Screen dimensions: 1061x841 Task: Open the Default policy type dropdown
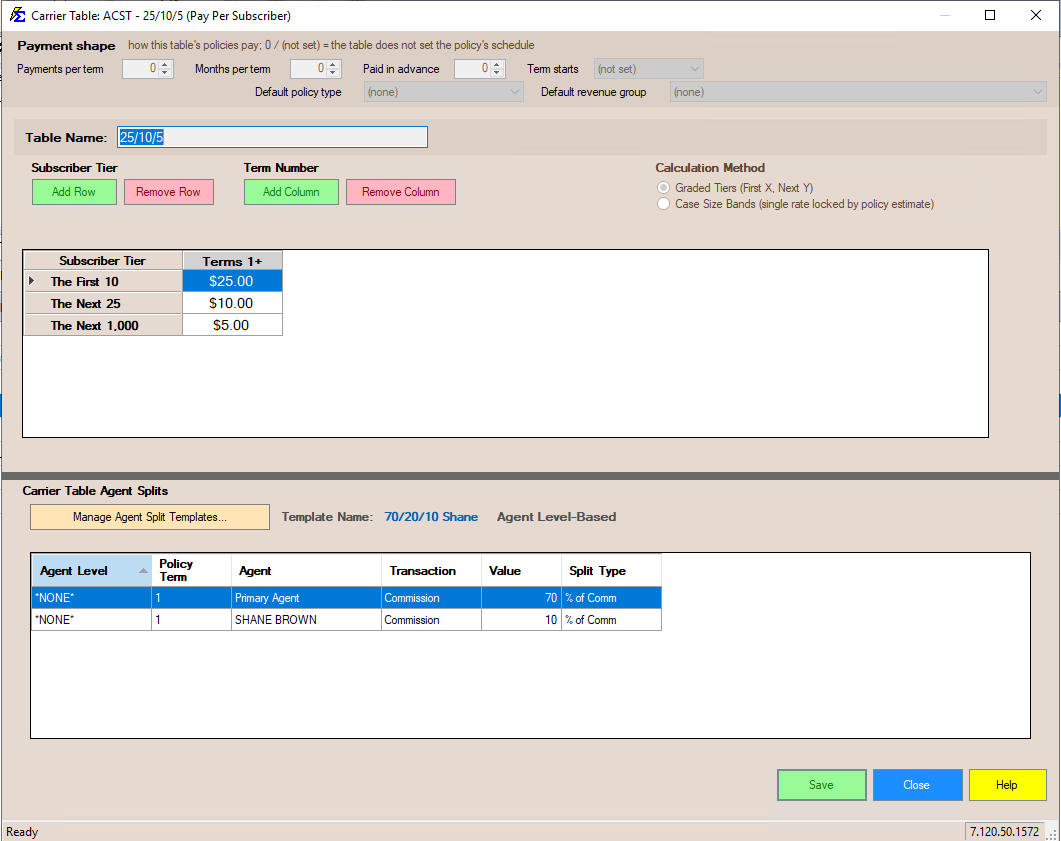click(x=515, y=92)
